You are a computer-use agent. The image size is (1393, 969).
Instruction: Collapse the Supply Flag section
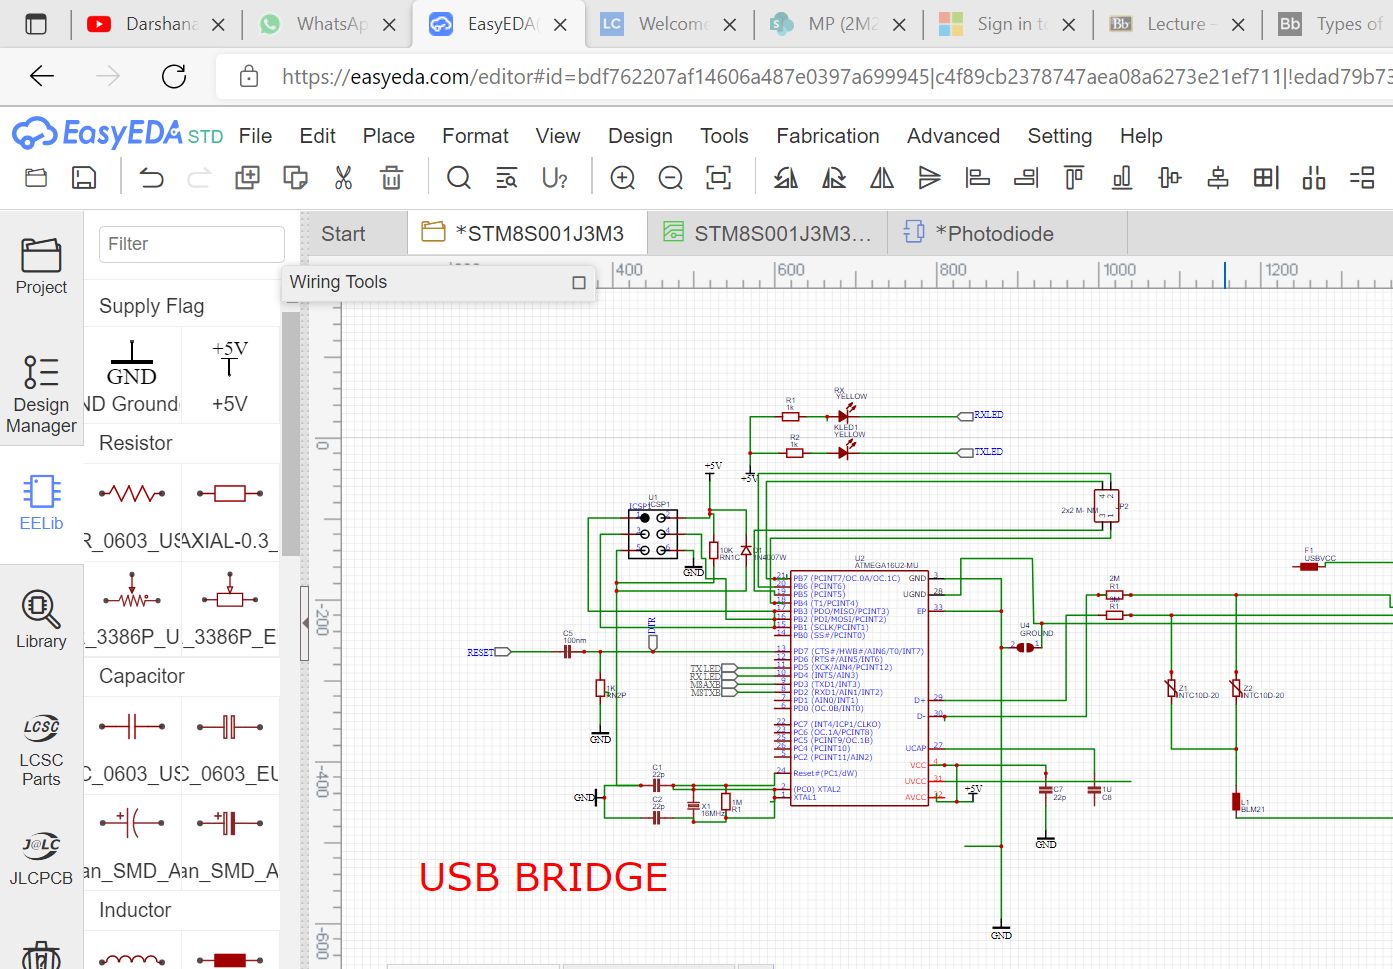click(151, 305)
